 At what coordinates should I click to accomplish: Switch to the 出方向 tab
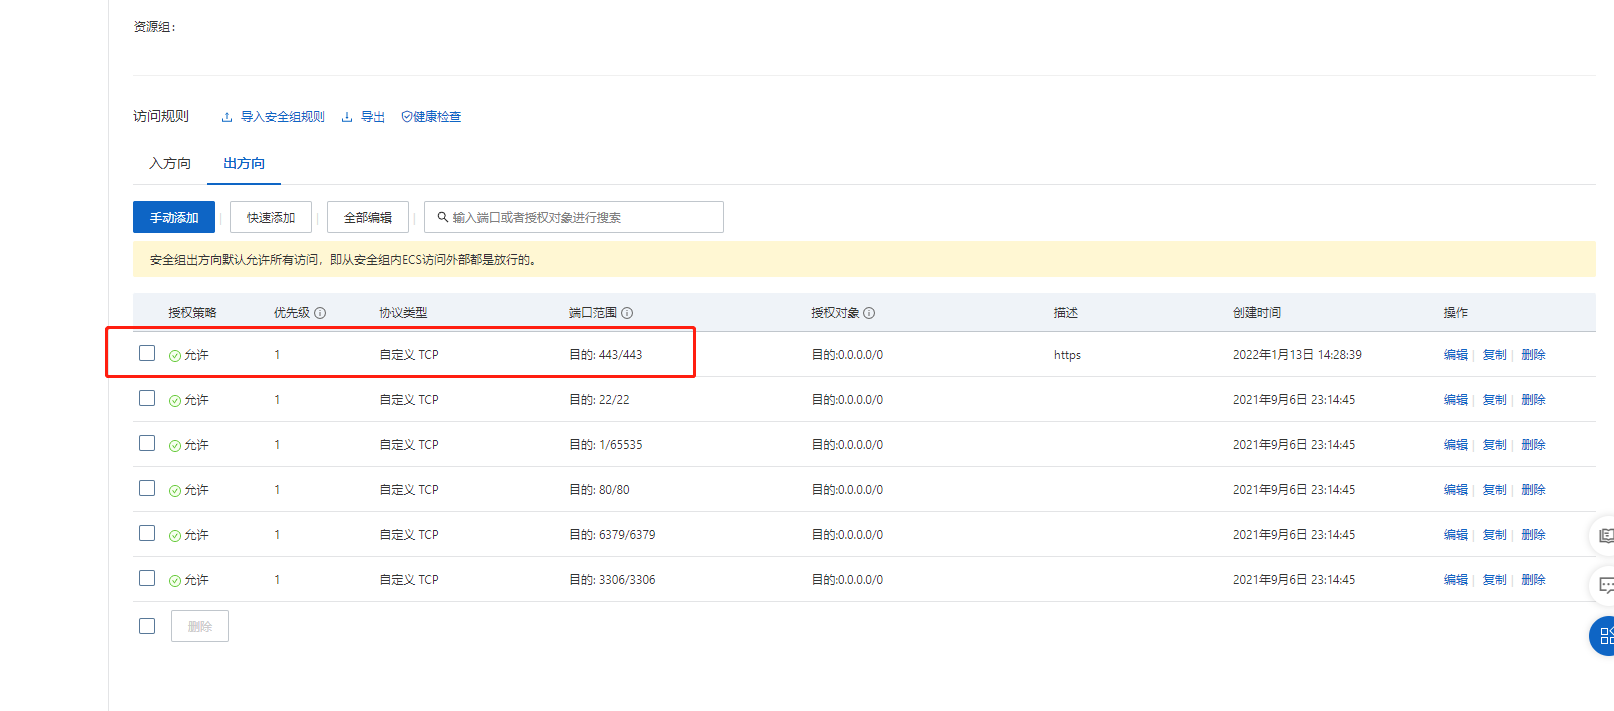[x=244, y=163]
